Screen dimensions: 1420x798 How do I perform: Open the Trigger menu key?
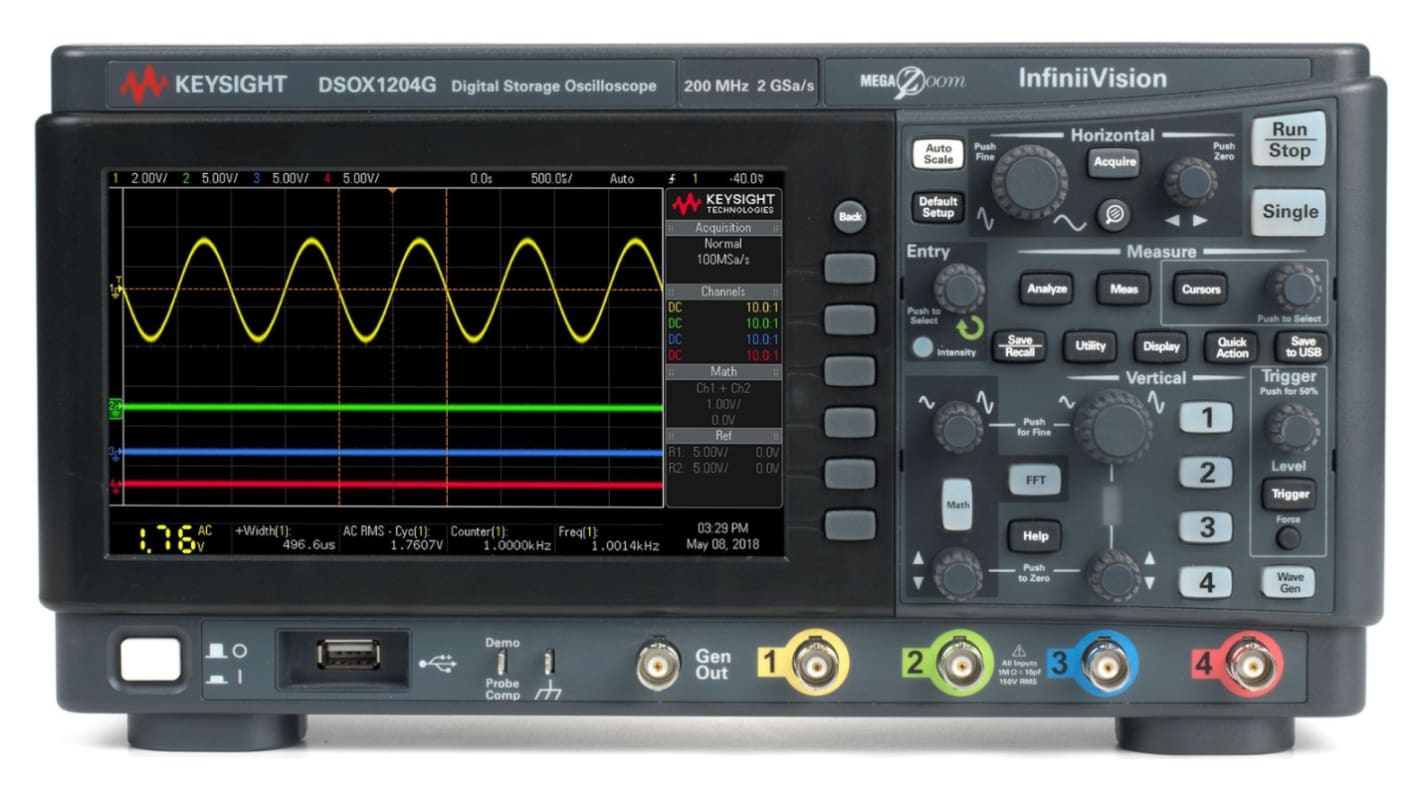click(x=1289, y=494)
